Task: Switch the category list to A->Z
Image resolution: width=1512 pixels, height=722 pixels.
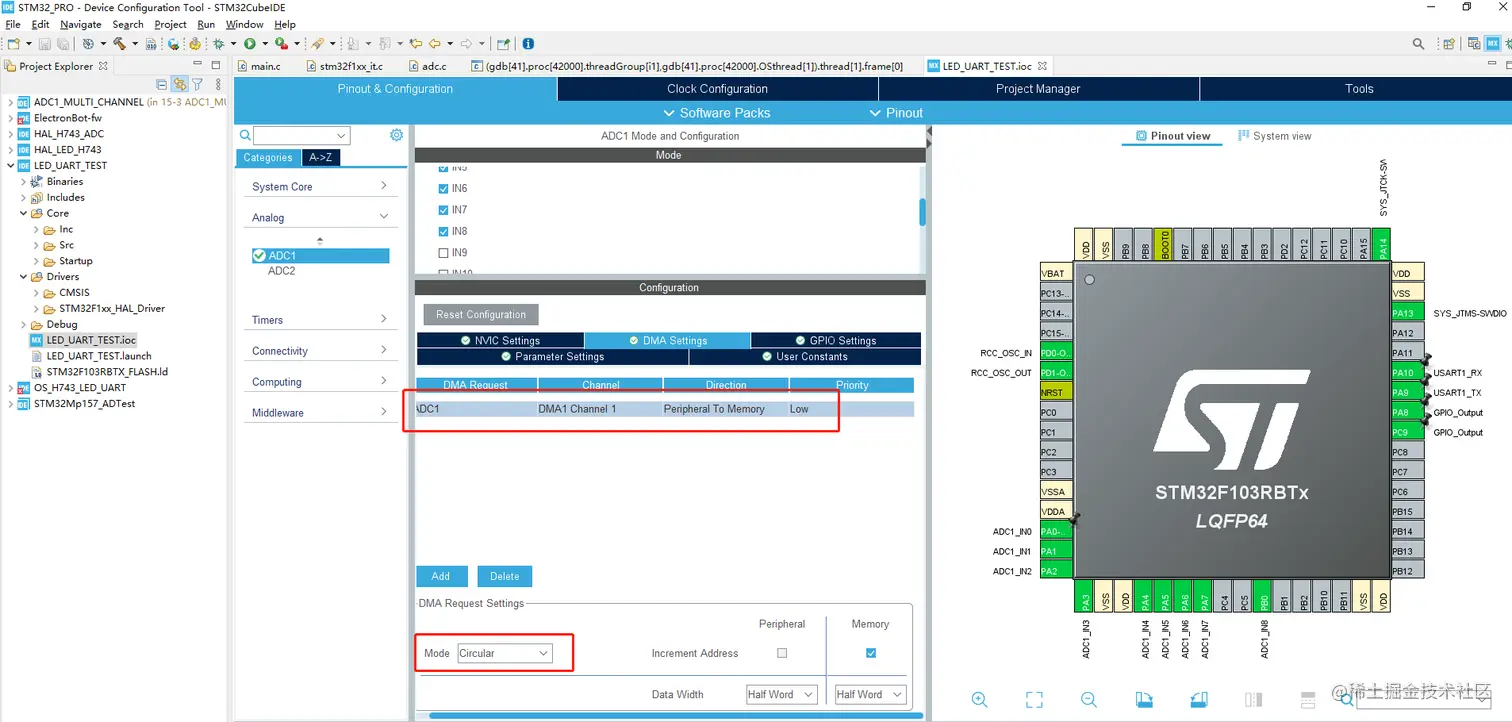Action: [x=320, y=157]
